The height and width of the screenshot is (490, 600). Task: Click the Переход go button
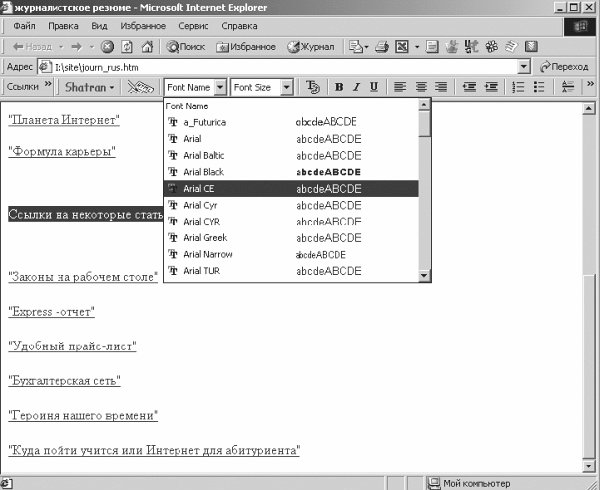tap(564, 67)
